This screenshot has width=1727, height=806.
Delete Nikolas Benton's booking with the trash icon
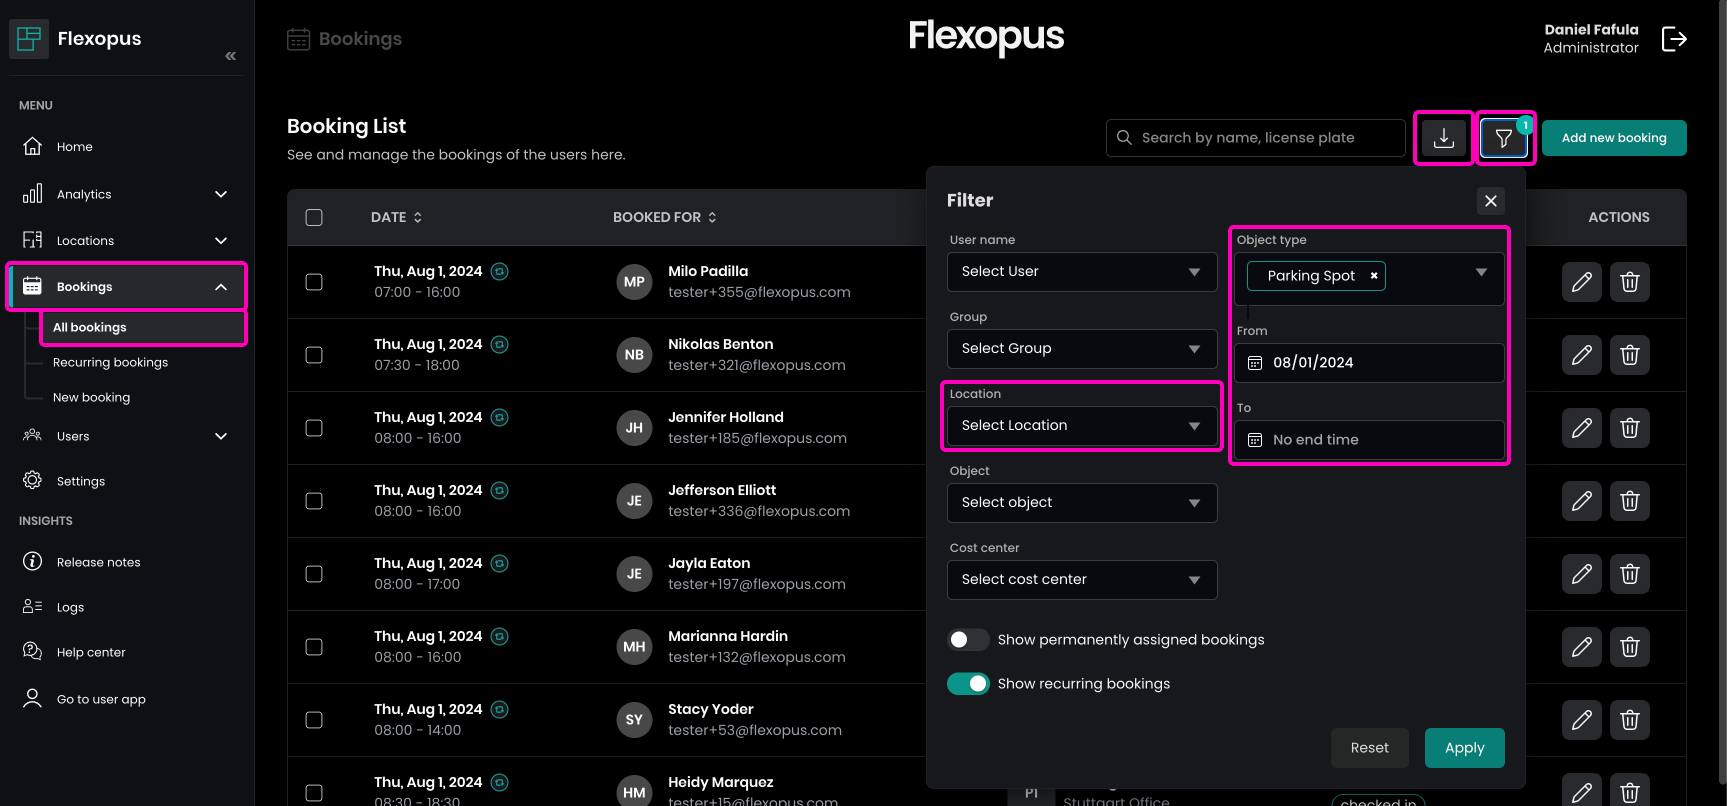click(1629, 355)
